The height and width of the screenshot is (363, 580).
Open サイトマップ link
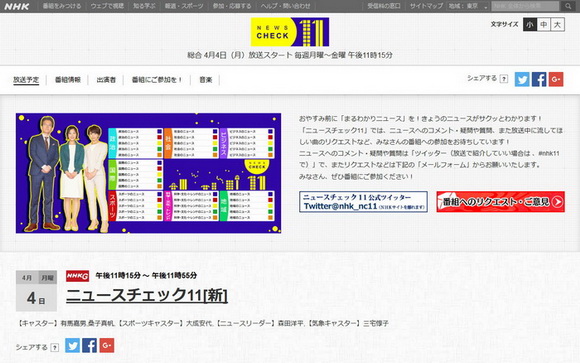coord(426,6)
